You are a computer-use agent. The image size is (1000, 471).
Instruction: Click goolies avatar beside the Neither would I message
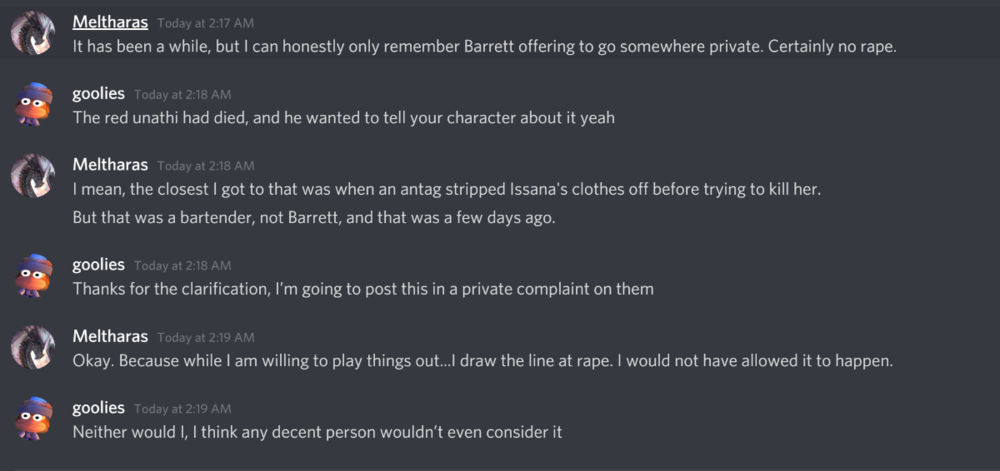tap(32, 419)
